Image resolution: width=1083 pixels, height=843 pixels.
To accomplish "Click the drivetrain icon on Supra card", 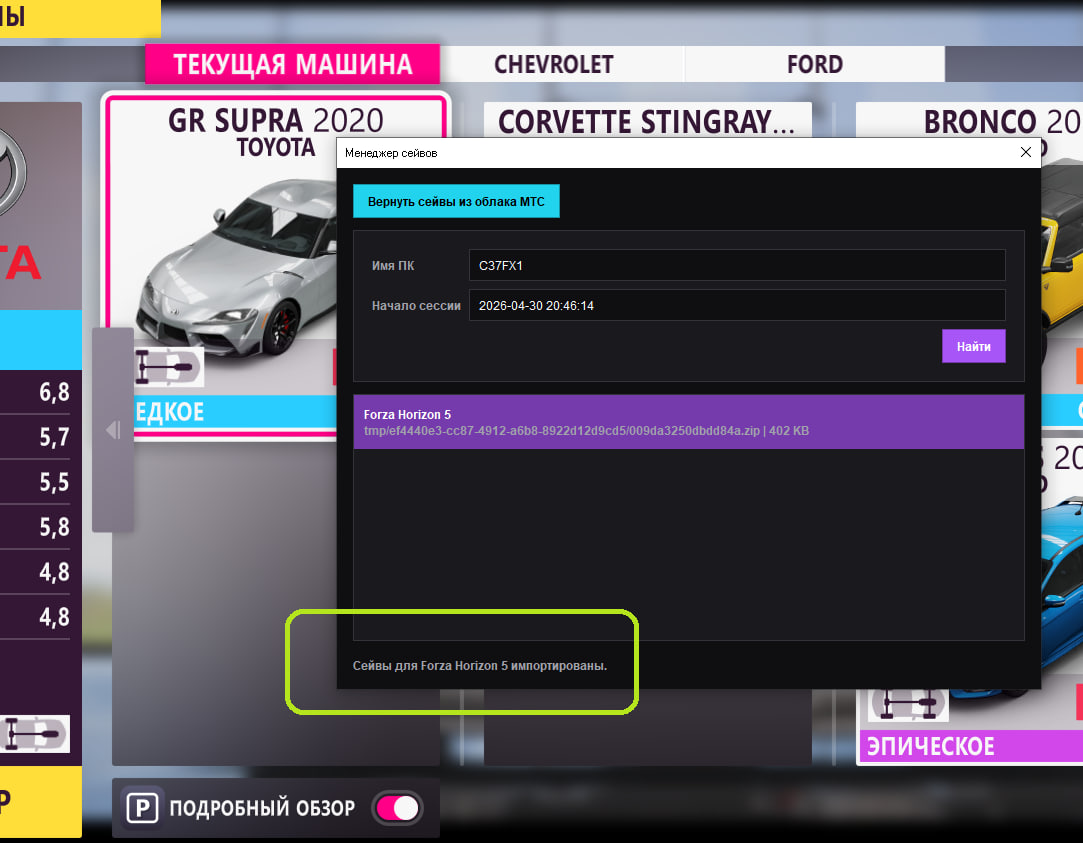I will click(168, 367).
